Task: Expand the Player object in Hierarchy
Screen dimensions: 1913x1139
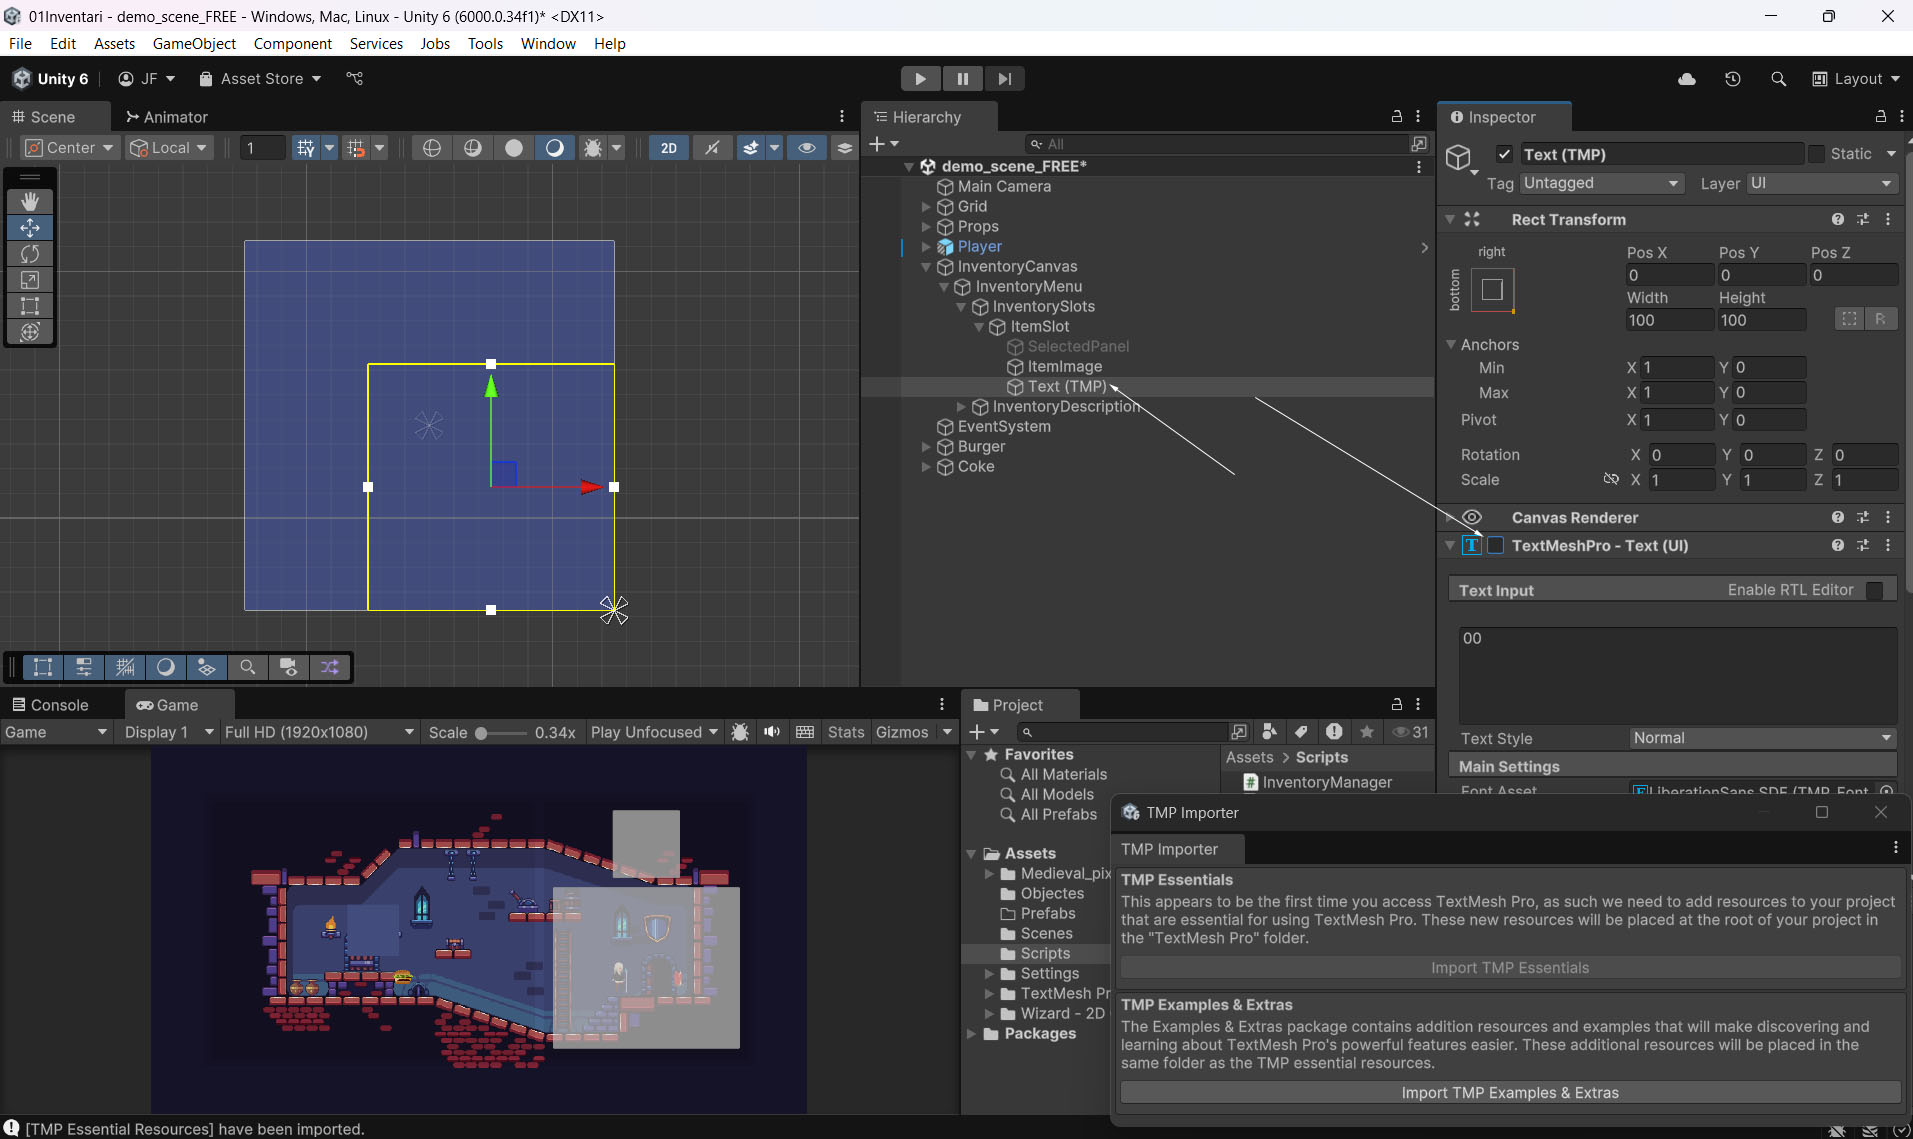Action: pyautogui.click(x=926, y=247)
